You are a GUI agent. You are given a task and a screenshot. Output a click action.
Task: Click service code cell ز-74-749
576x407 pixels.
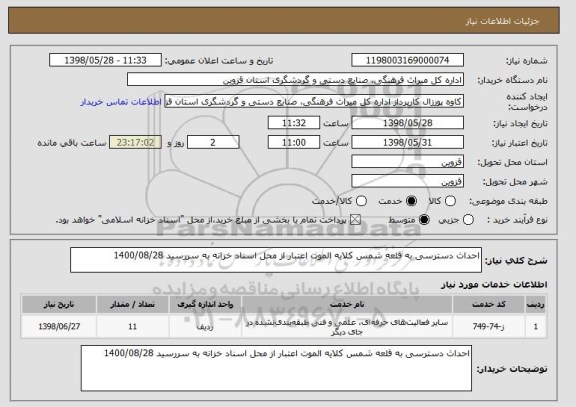pyautogui.click(x=488, y=327)
